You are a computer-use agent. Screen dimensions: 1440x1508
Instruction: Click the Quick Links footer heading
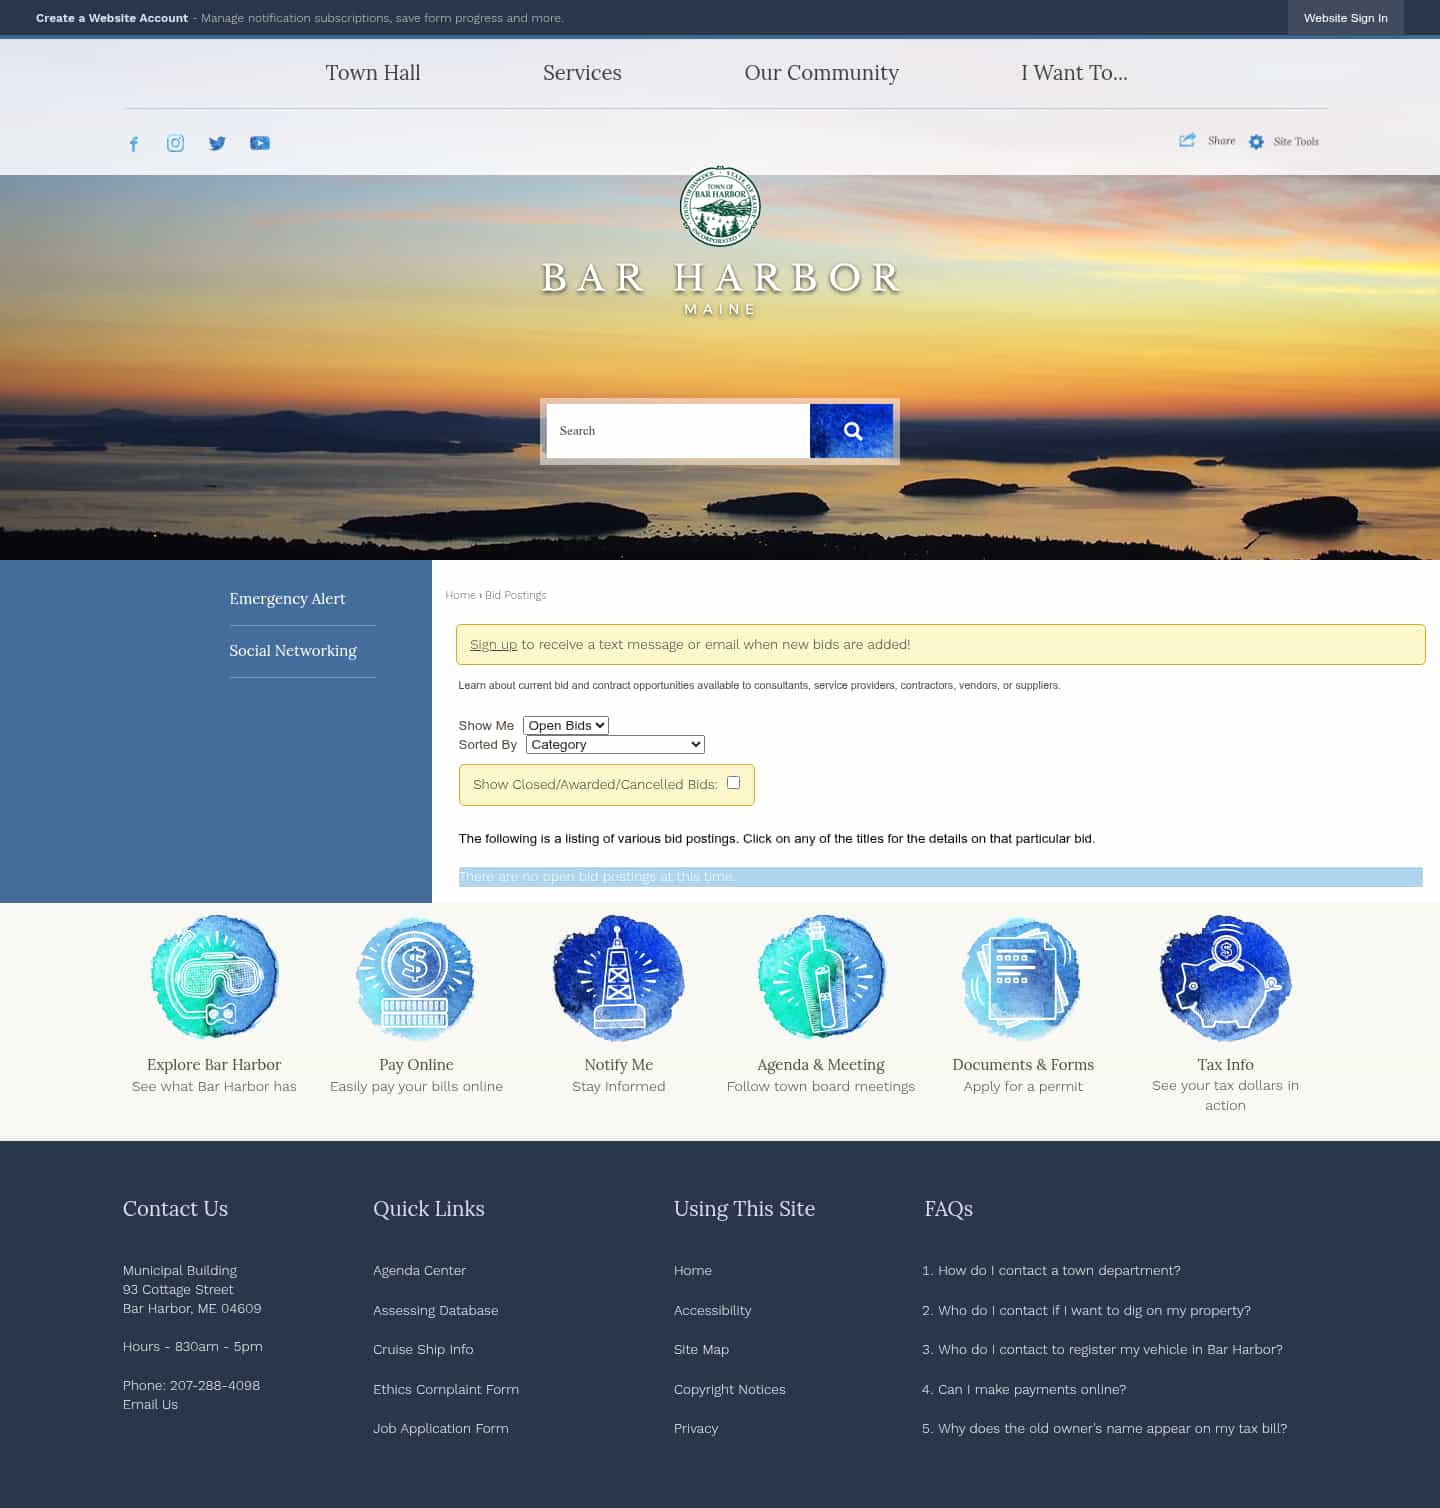coord(429,1208)
